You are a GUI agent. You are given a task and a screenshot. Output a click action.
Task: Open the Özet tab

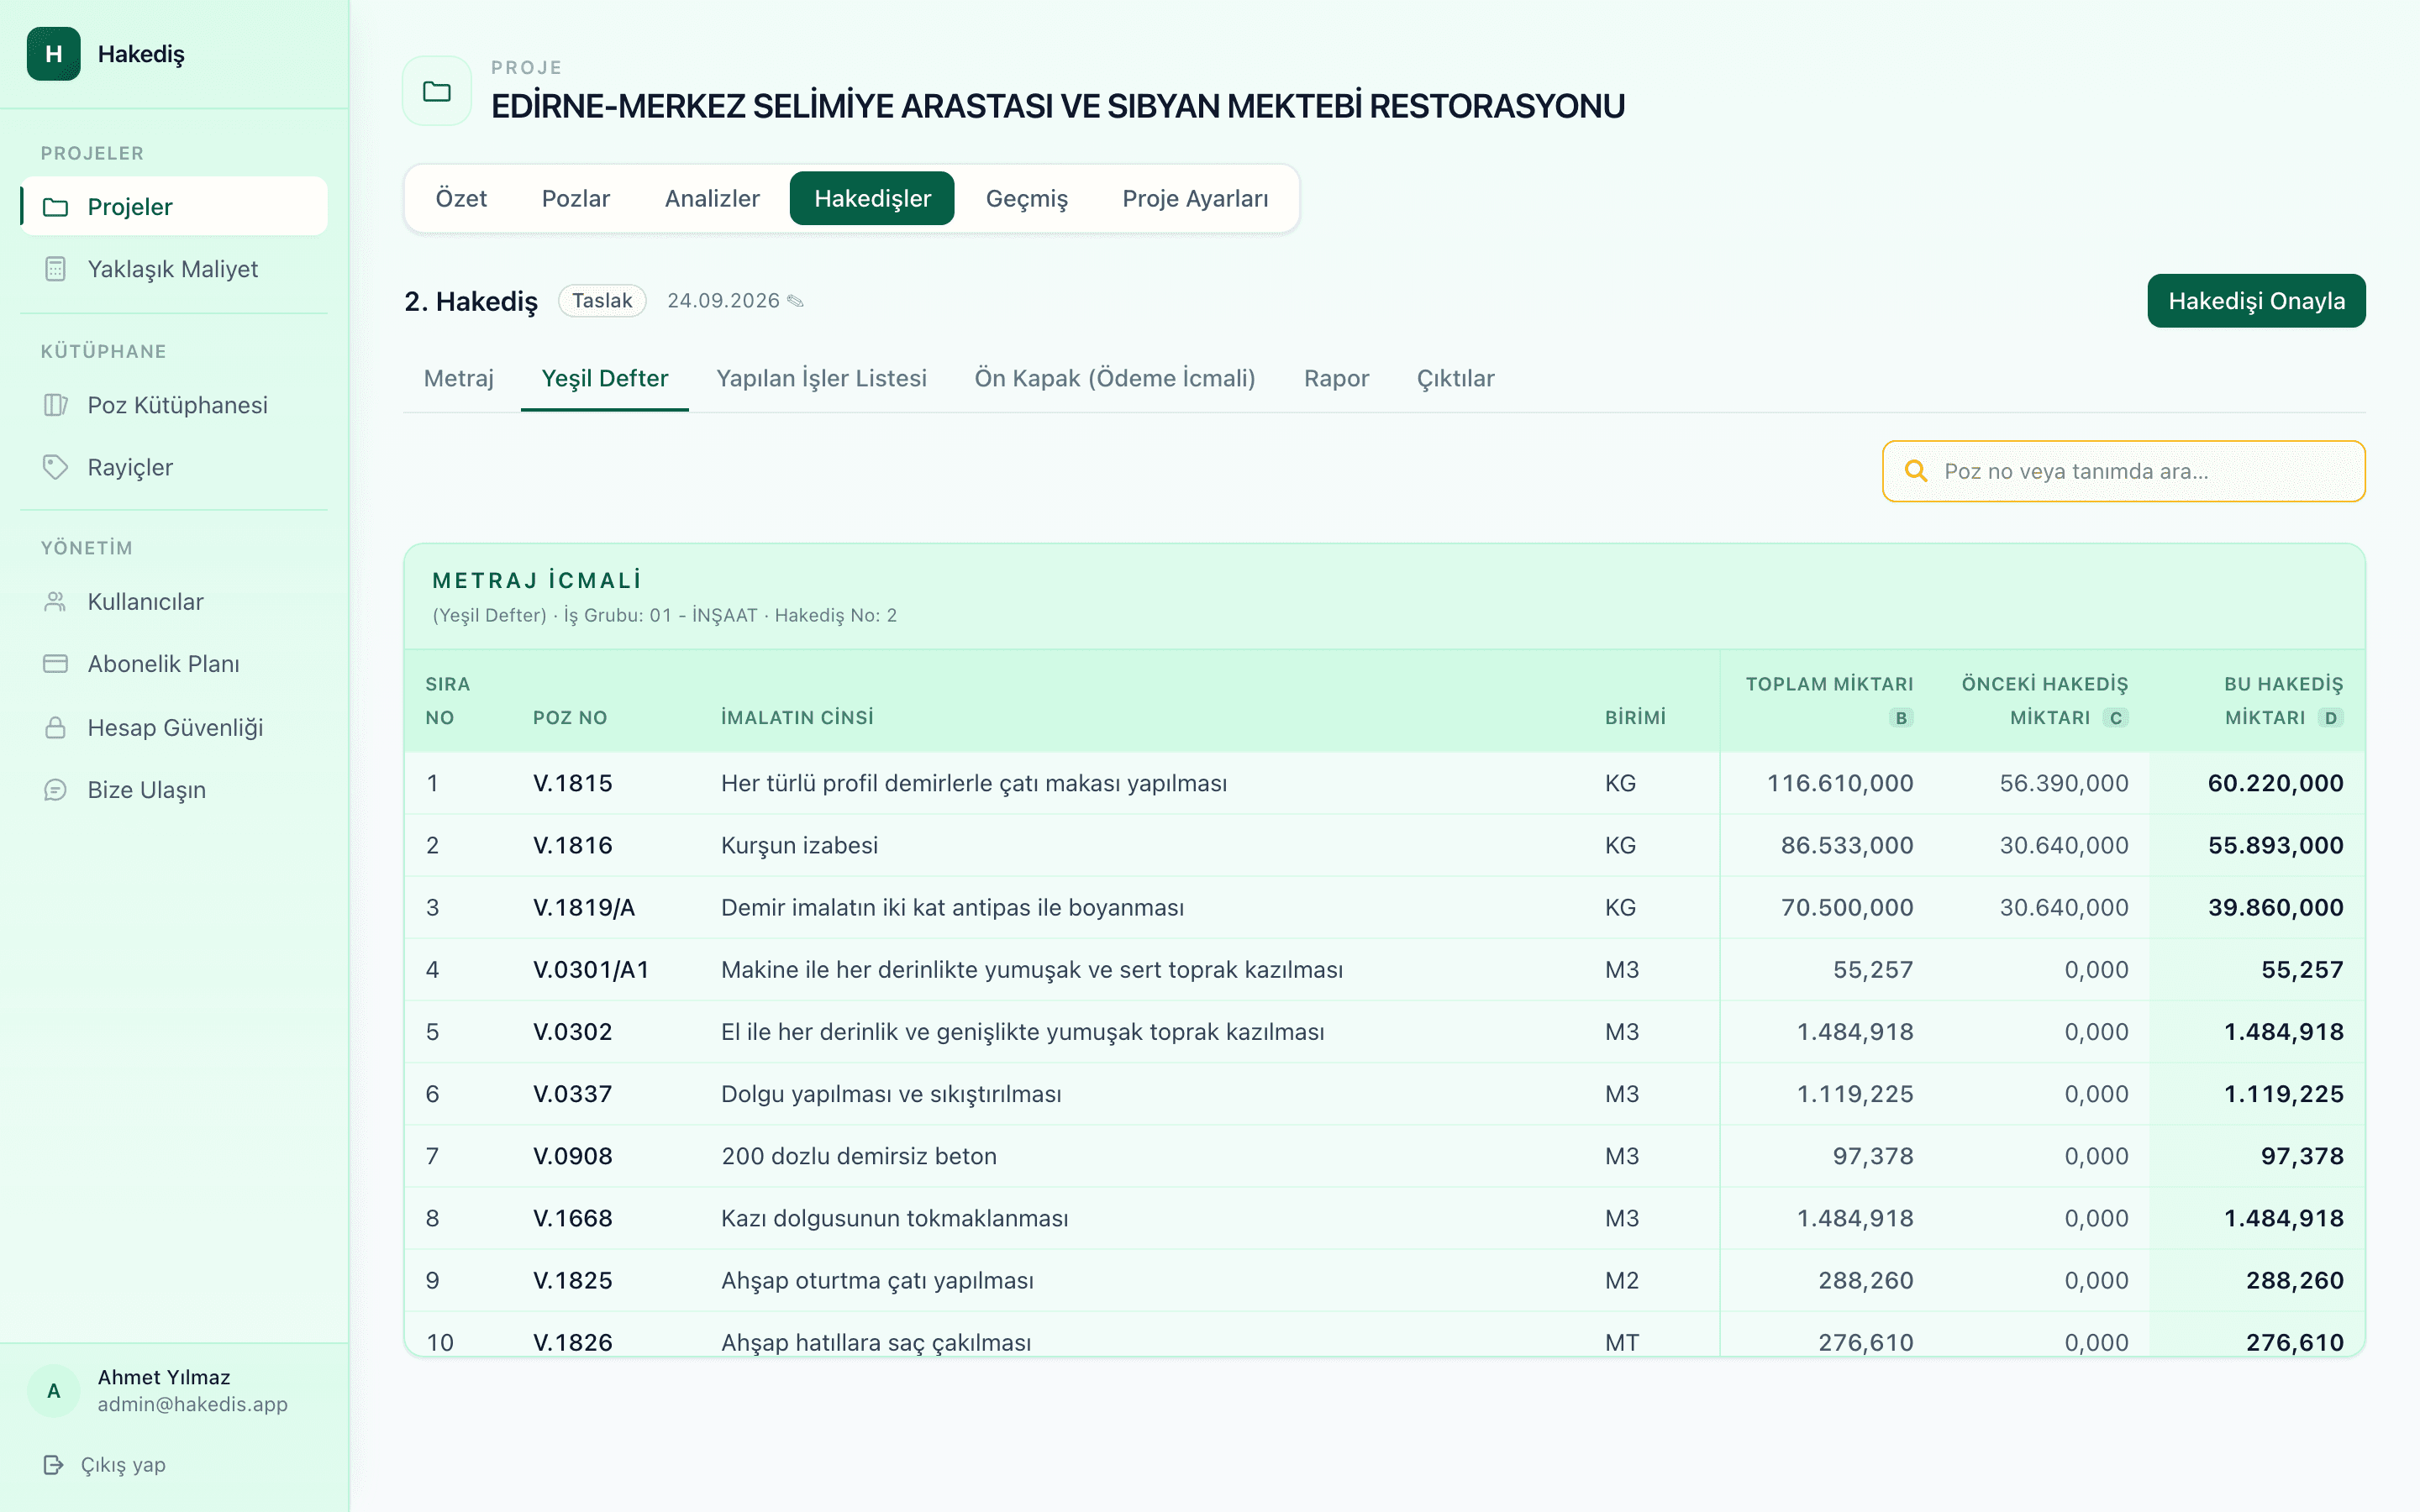(x=461, y=198)
